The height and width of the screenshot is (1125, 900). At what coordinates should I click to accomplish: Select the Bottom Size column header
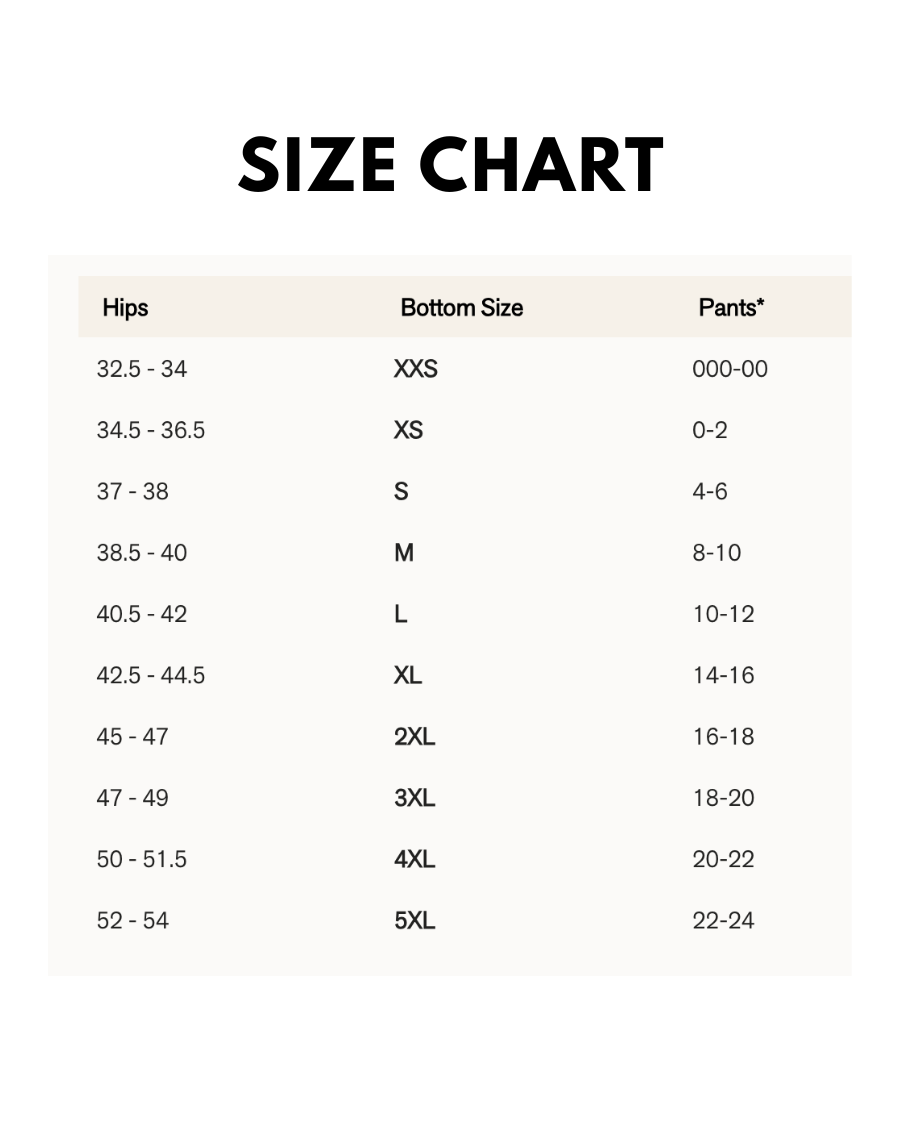tap(461, 308)
